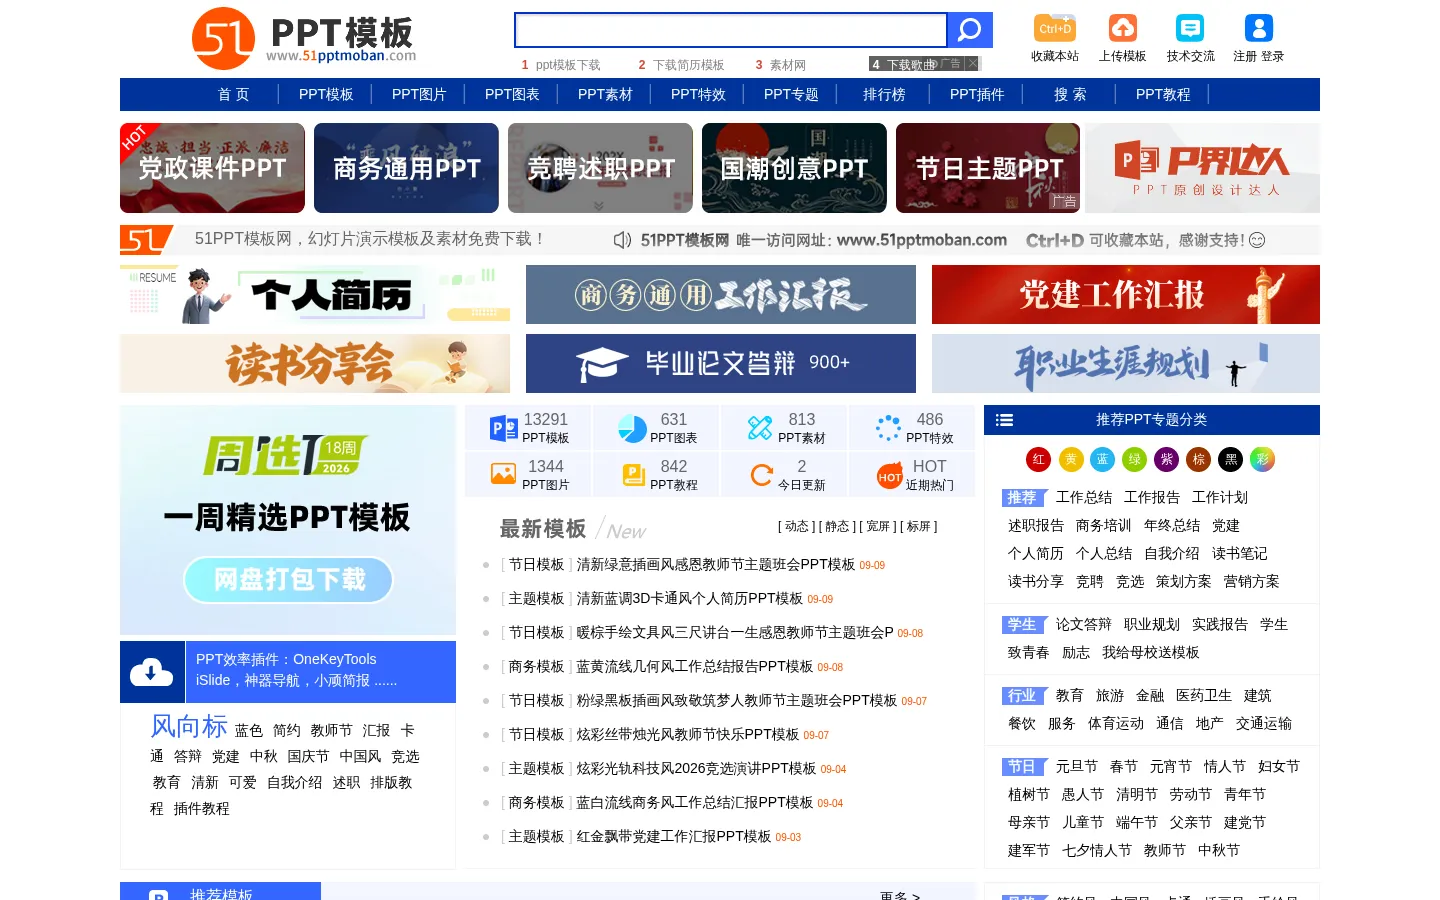Open the 论文答辩 topic link
This screenshot has width=1440, height=900.
pyautogui.click(x=1084, y=624)
